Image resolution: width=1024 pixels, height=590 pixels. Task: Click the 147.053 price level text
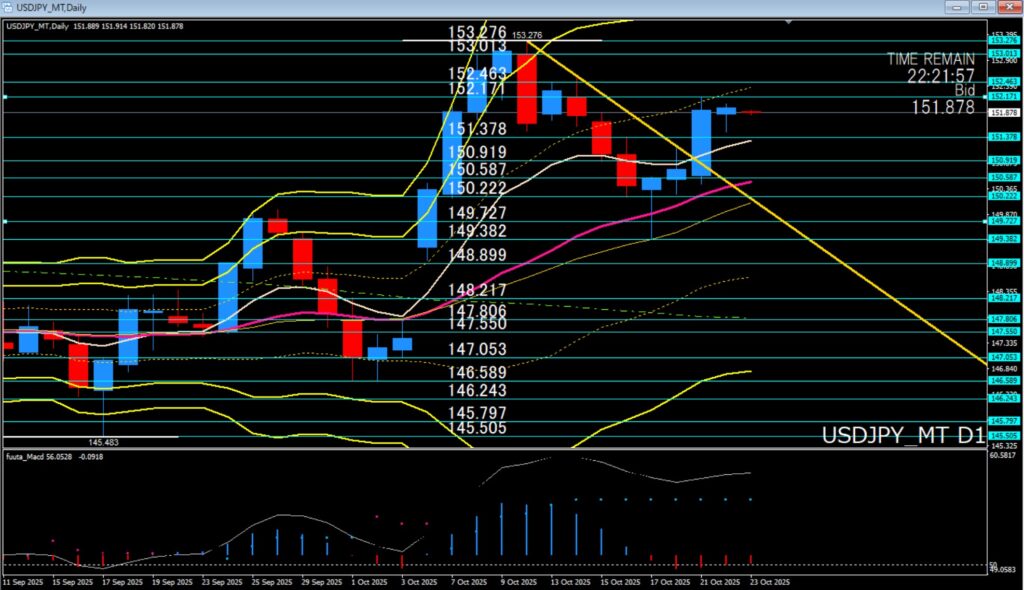[477, 349]
